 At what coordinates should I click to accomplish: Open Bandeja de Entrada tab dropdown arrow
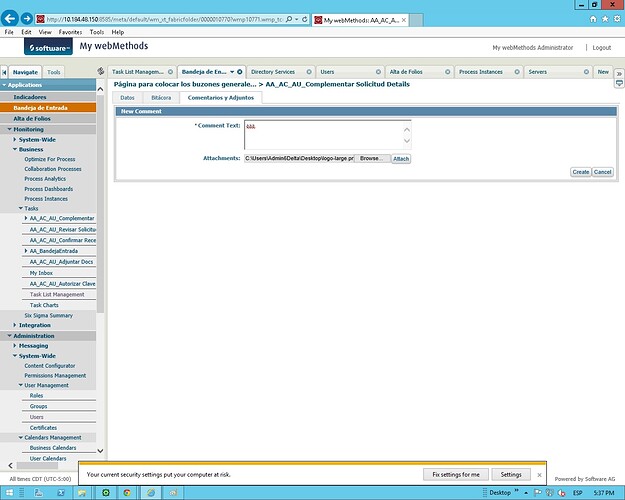pos(232,72)
